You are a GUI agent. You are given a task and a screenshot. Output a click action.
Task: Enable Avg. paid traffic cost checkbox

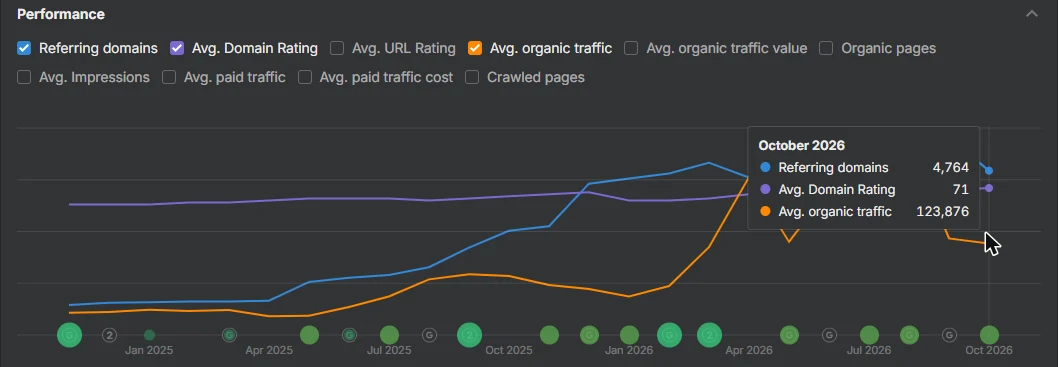(x=305, y=77)
